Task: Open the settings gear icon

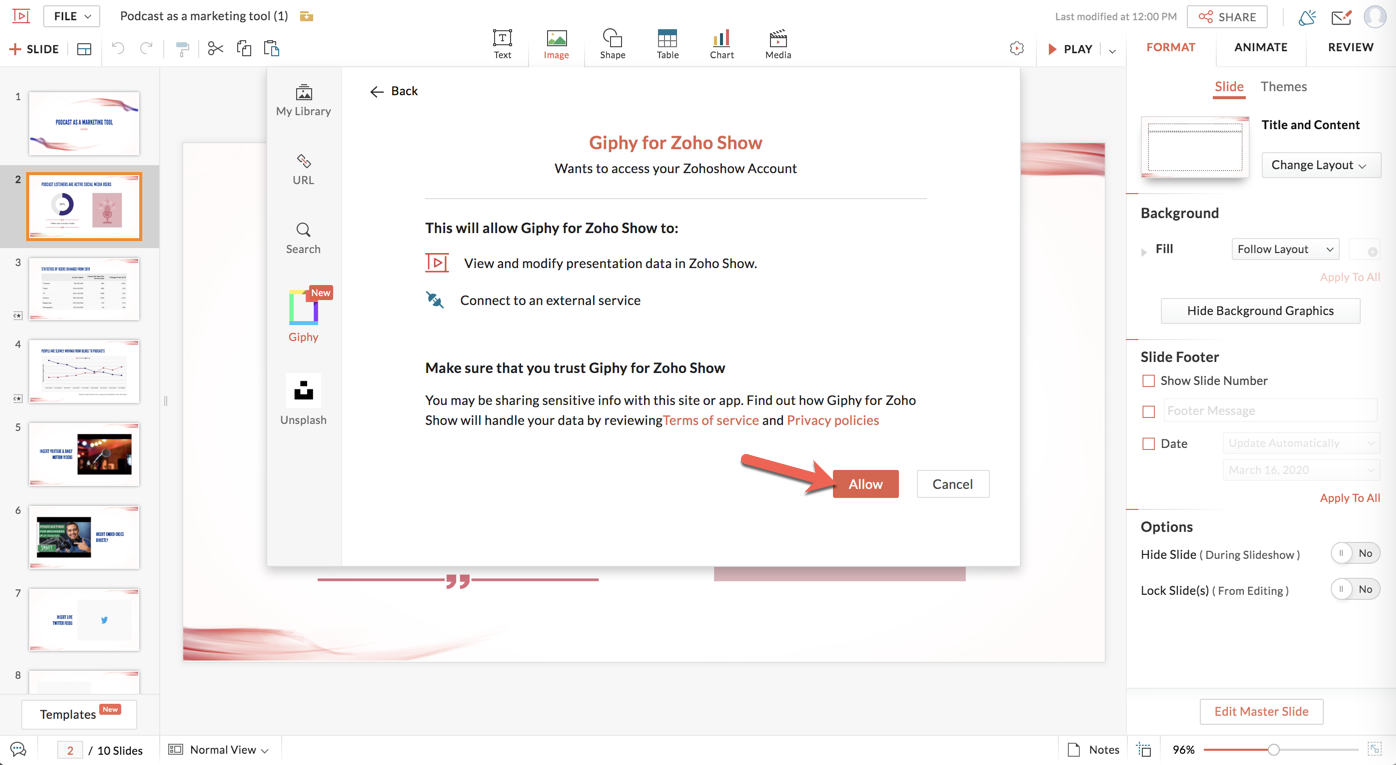Action: click(1017, 49)
